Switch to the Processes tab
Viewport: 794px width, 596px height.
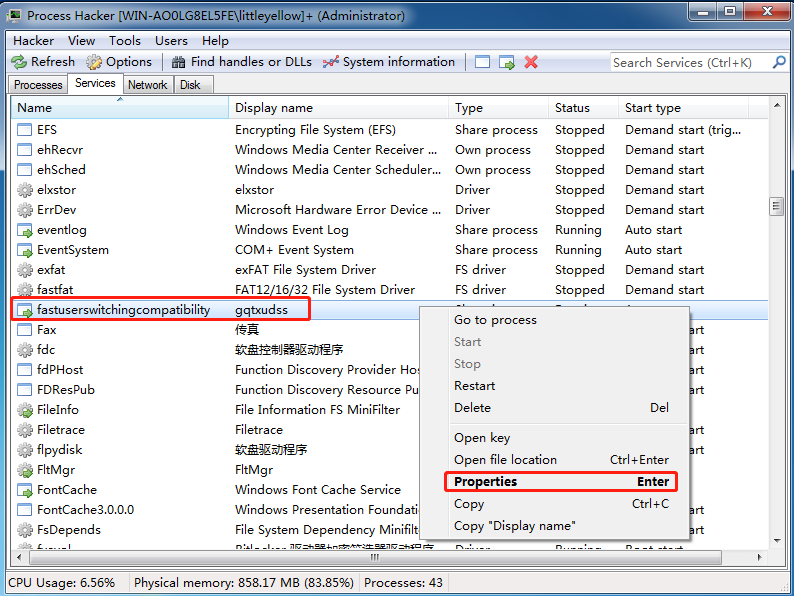tap(38, 85)
